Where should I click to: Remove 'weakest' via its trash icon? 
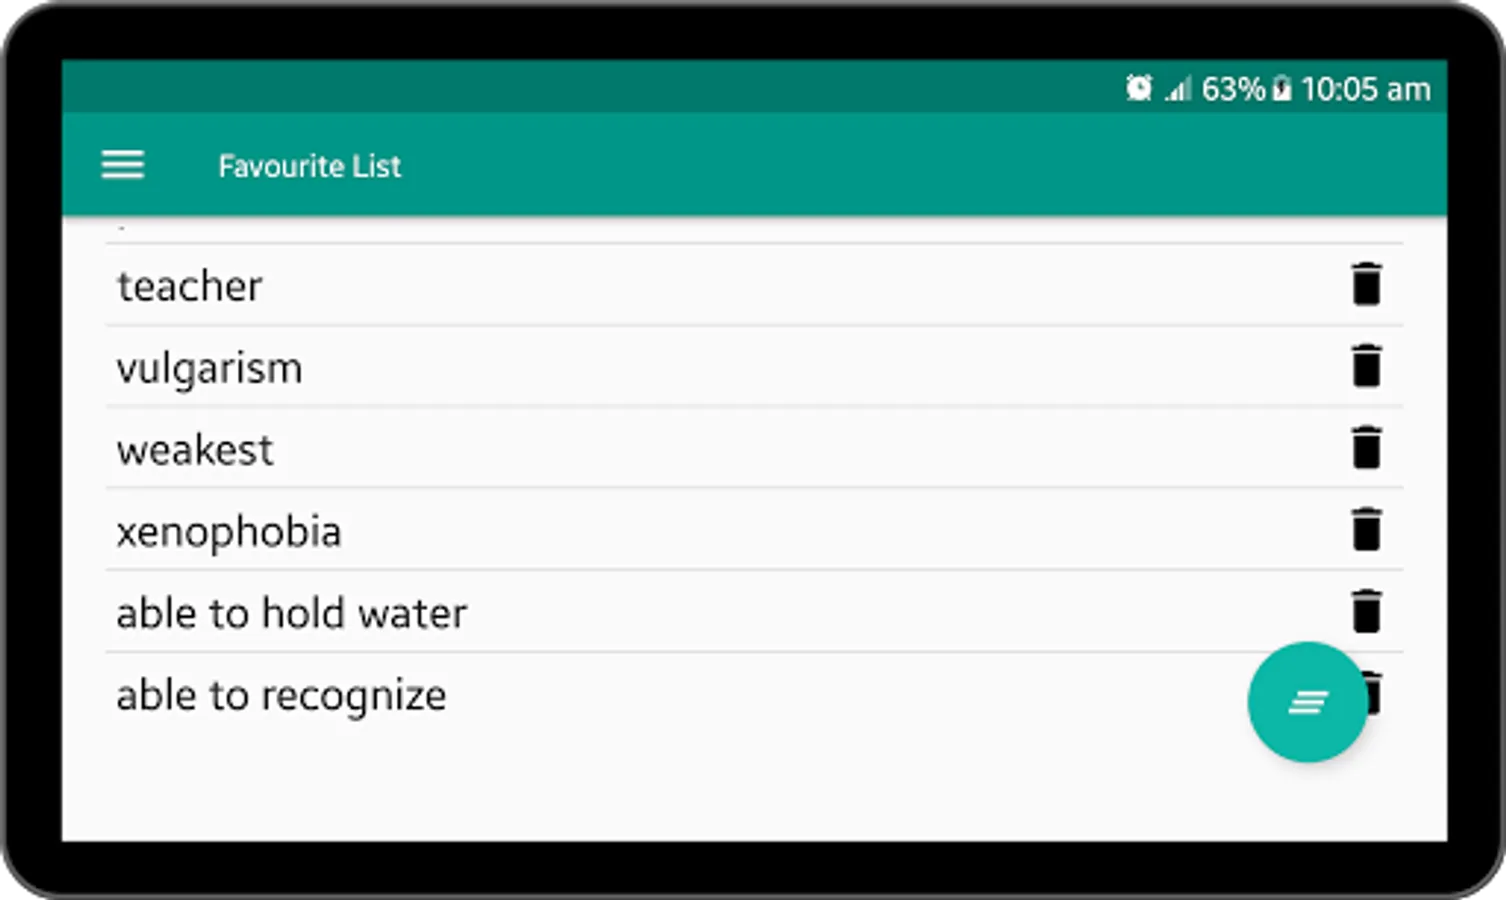[x=1366, y=448]
